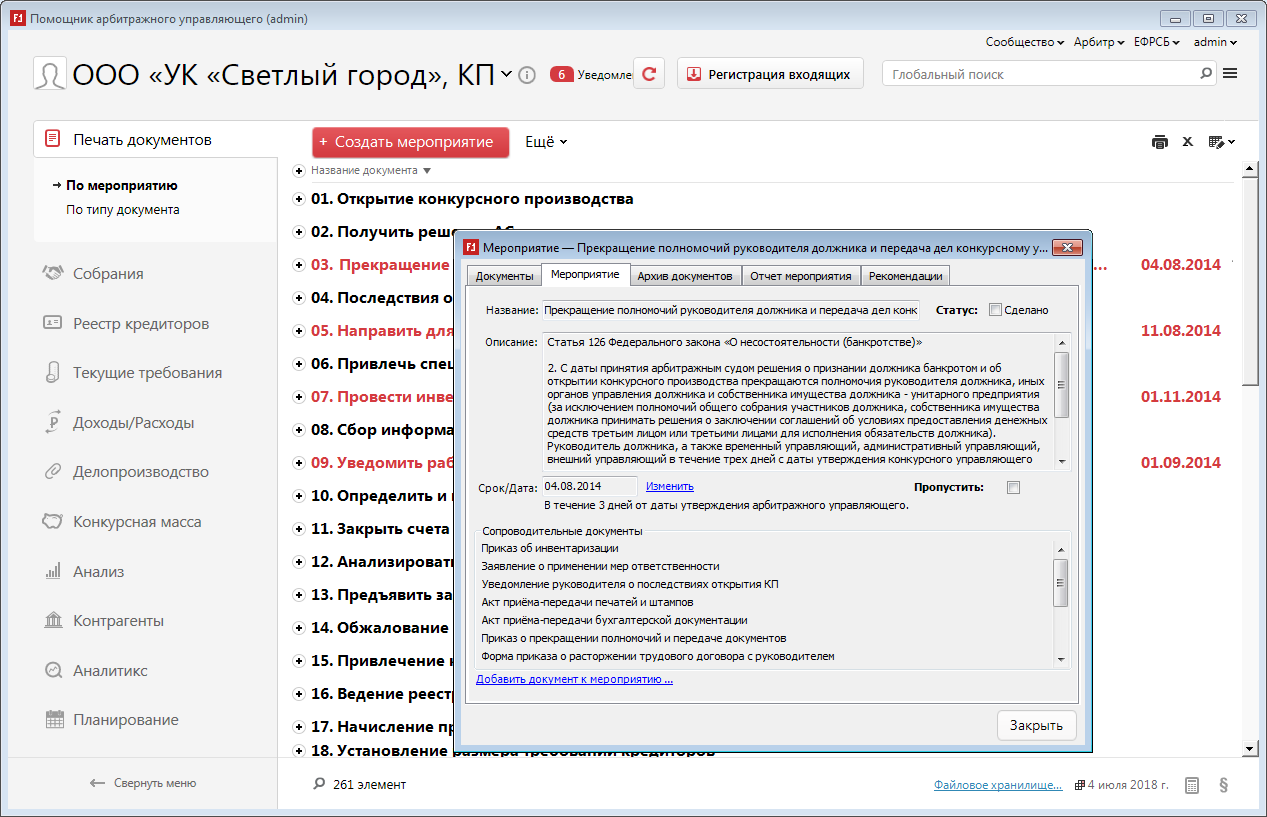Click the magnifier icon in global search
Screen dimensions: 1267x817
[1206, 74]
